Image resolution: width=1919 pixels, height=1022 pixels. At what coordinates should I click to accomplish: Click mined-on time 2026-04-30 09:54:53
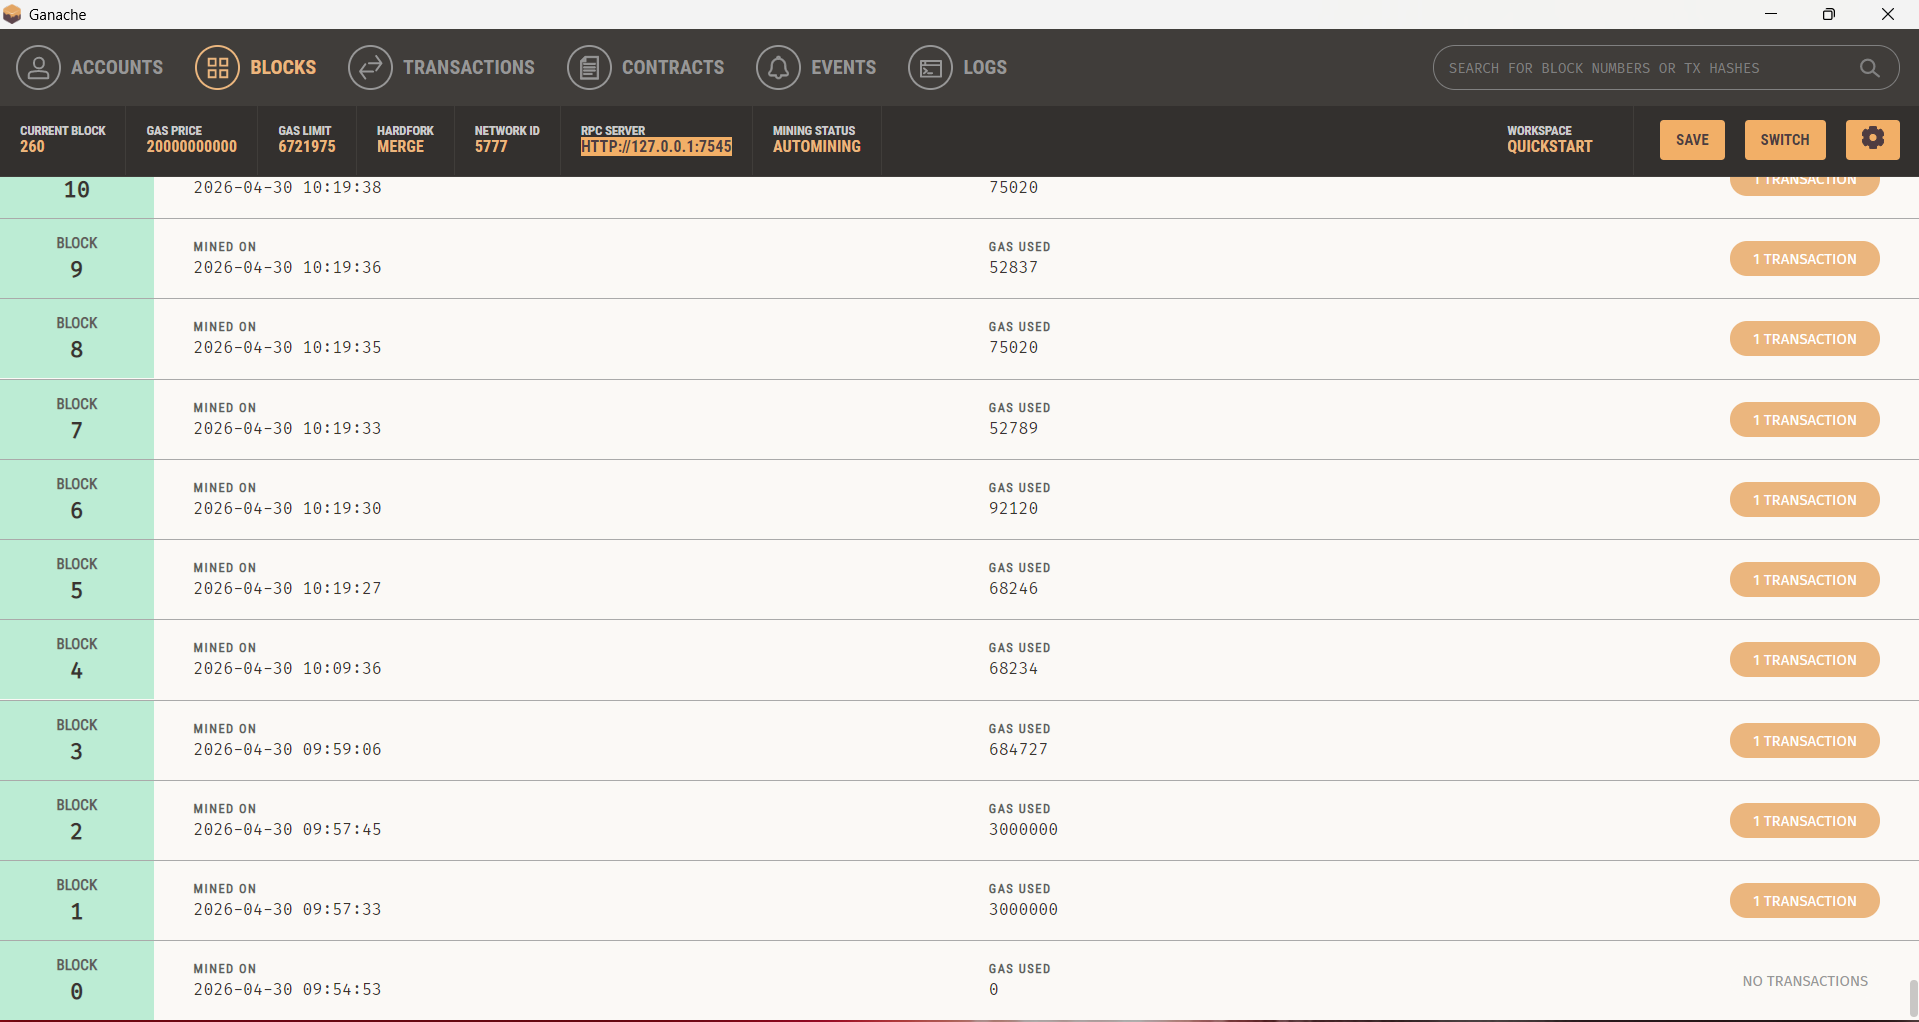click(287, 989)
